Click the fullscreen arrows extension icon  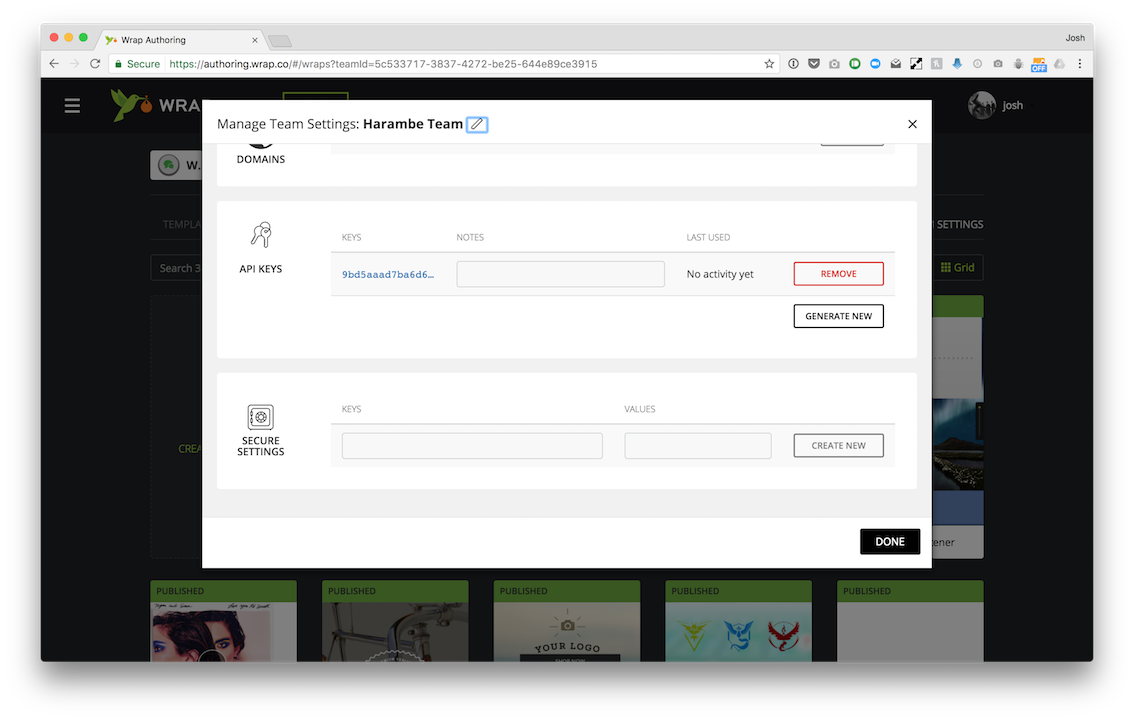tap(916, 64)
